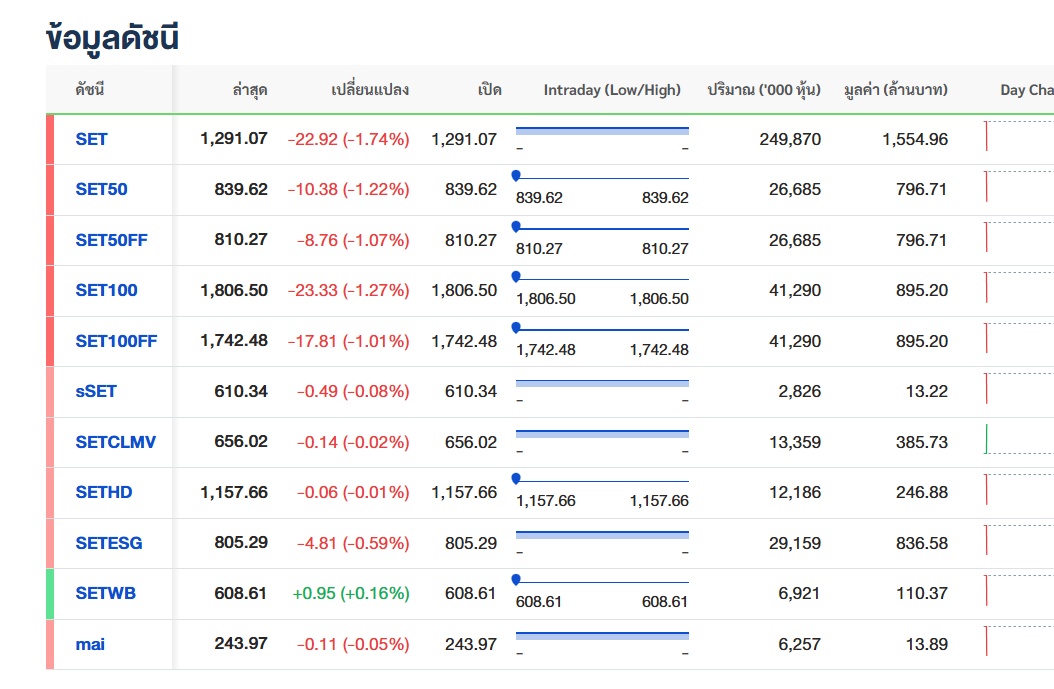1054x689 pixels.
Task: Click the มูลค่า (ล้านบาท) column header
Action: tap(895, 90)
